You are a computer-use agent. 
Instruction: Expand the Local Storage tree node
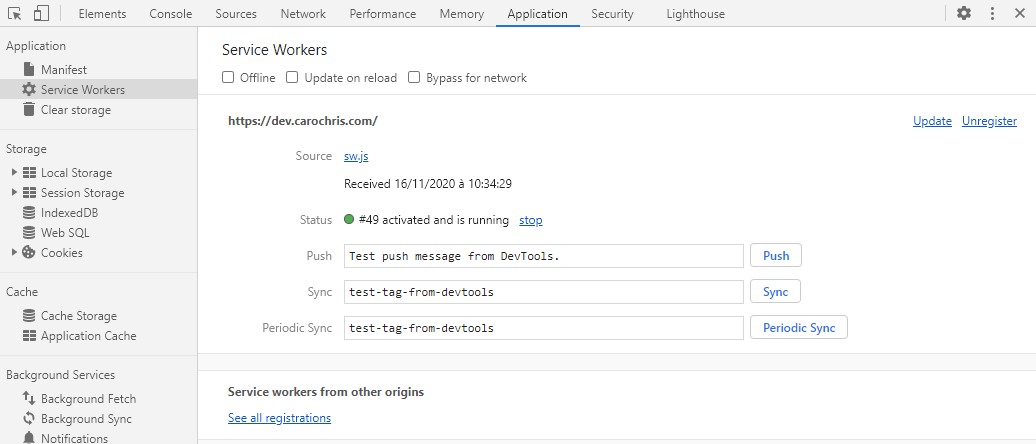[x=15, y=172]
